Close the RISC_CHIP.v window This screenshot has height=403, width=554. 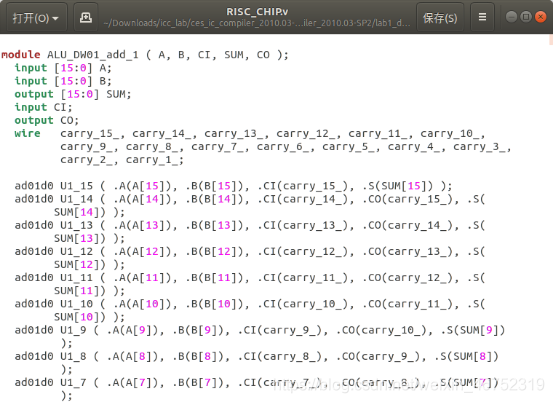point(541,17)
